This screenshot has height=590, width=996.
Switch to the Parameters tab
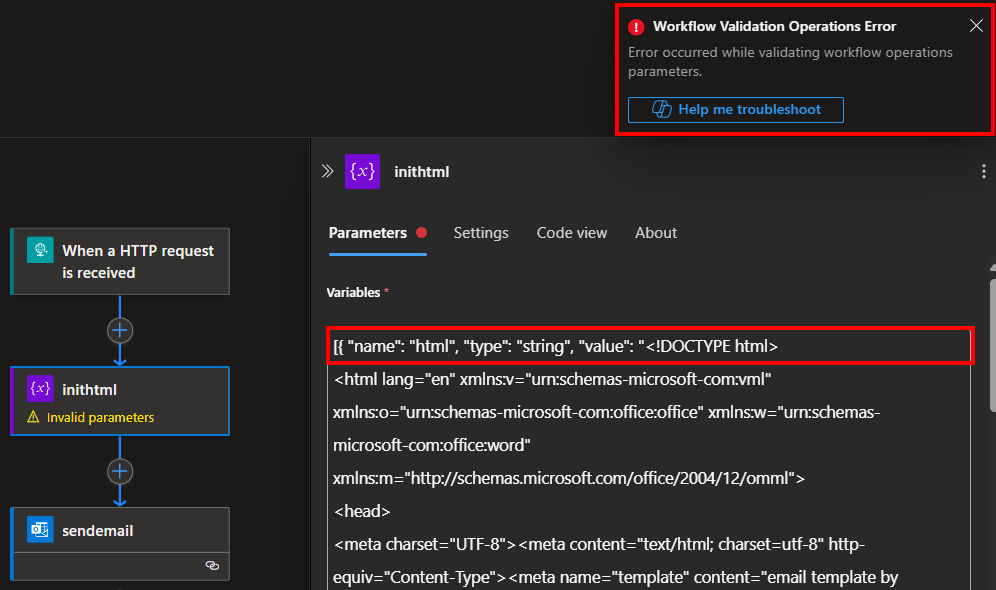click(368, 233)
